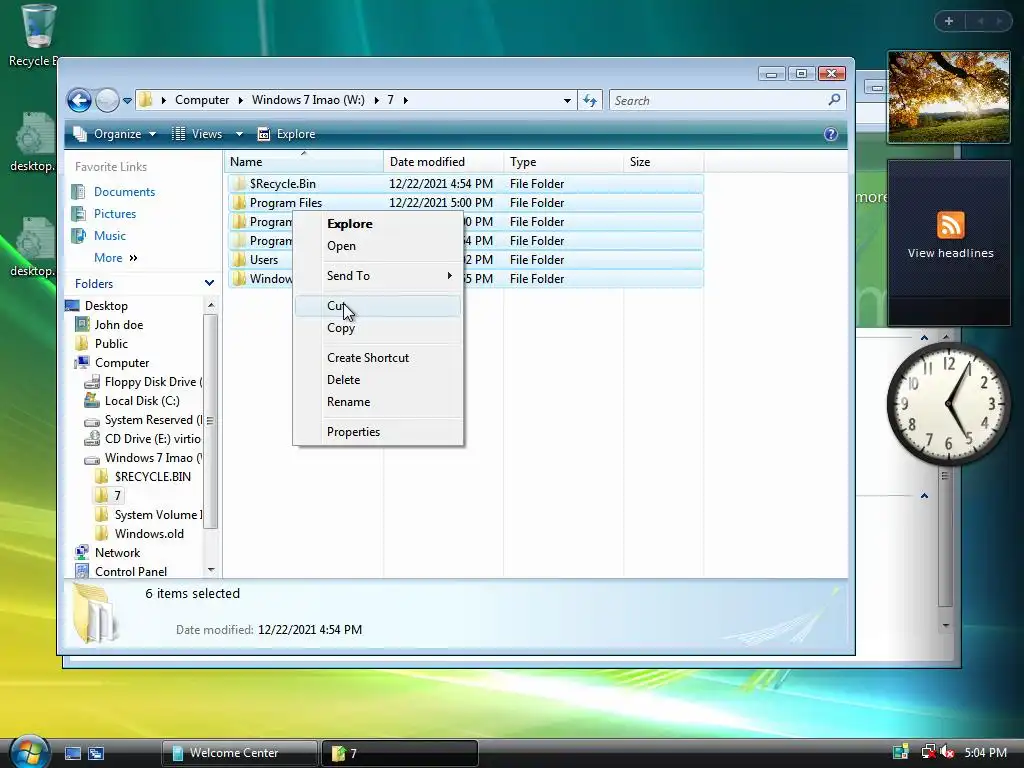Click View headlines RSS gadget icon
Screen dimensions: 1024x768
[x=950, y=225]
